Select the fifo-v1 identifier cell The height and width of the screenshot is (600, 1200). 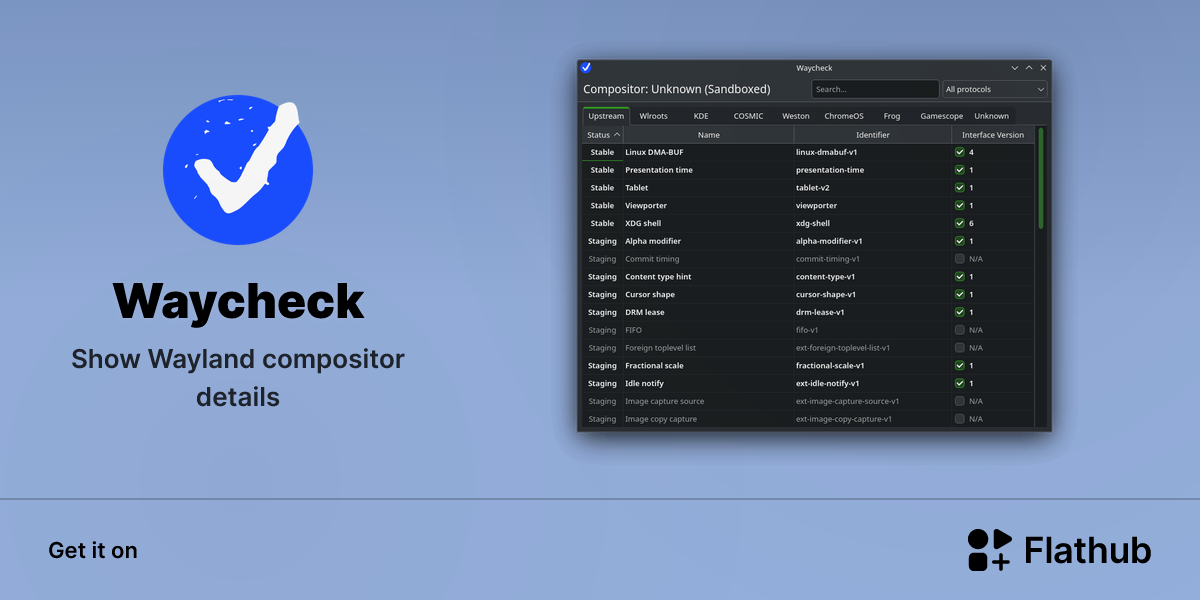click(873, 330)
